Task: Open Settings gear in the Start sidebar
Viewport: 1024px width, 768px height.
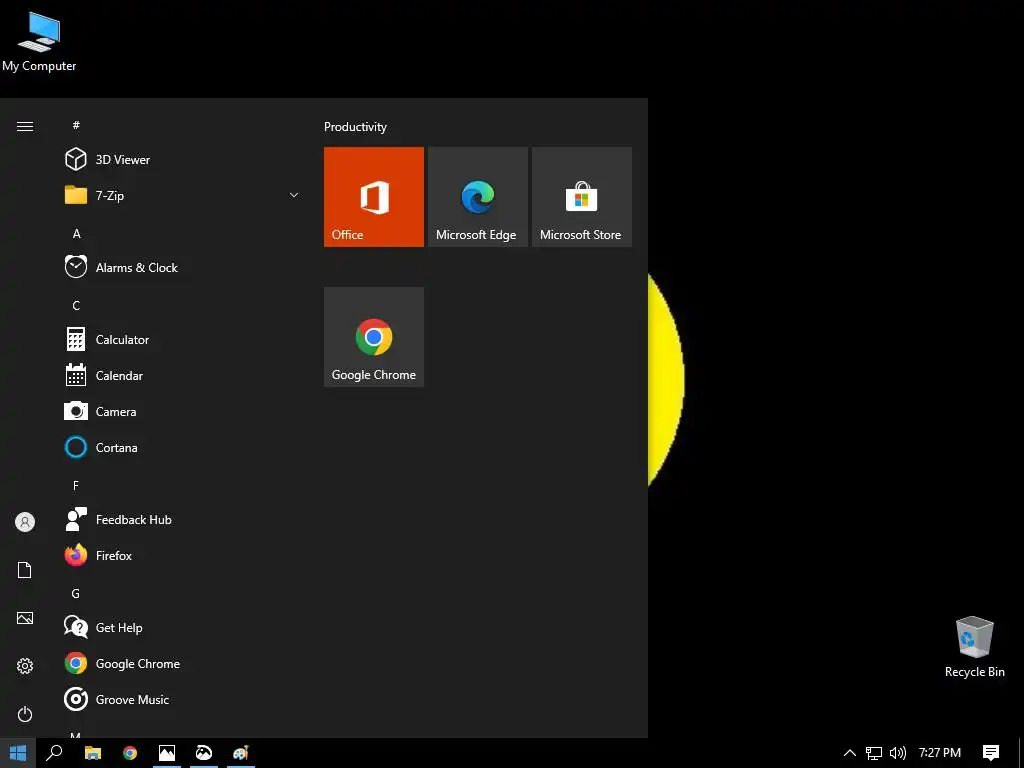Action: click(x=25, y=666)
